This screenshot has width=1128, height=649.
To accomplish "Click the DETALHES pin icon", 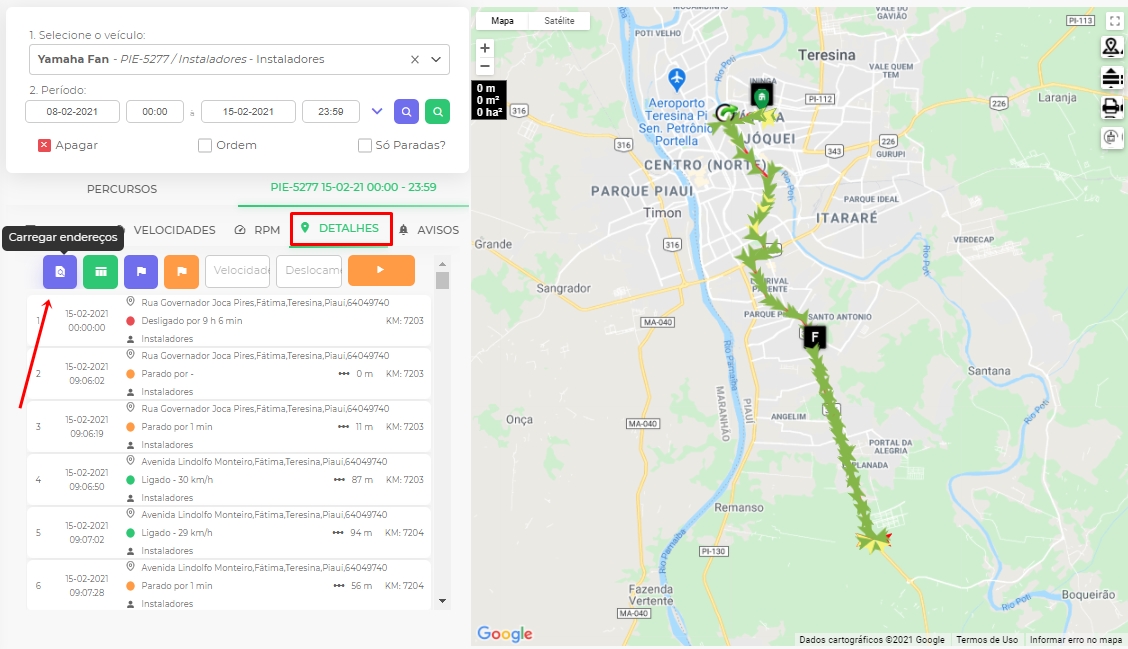I will (305, 228).
